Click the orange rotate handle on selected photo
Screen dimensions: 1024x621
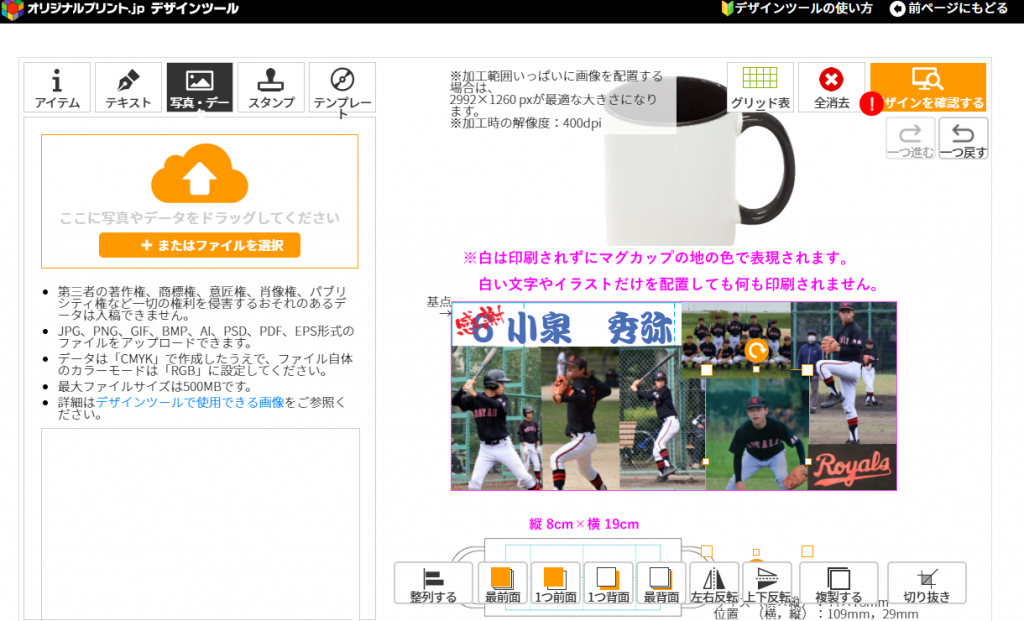756,351
